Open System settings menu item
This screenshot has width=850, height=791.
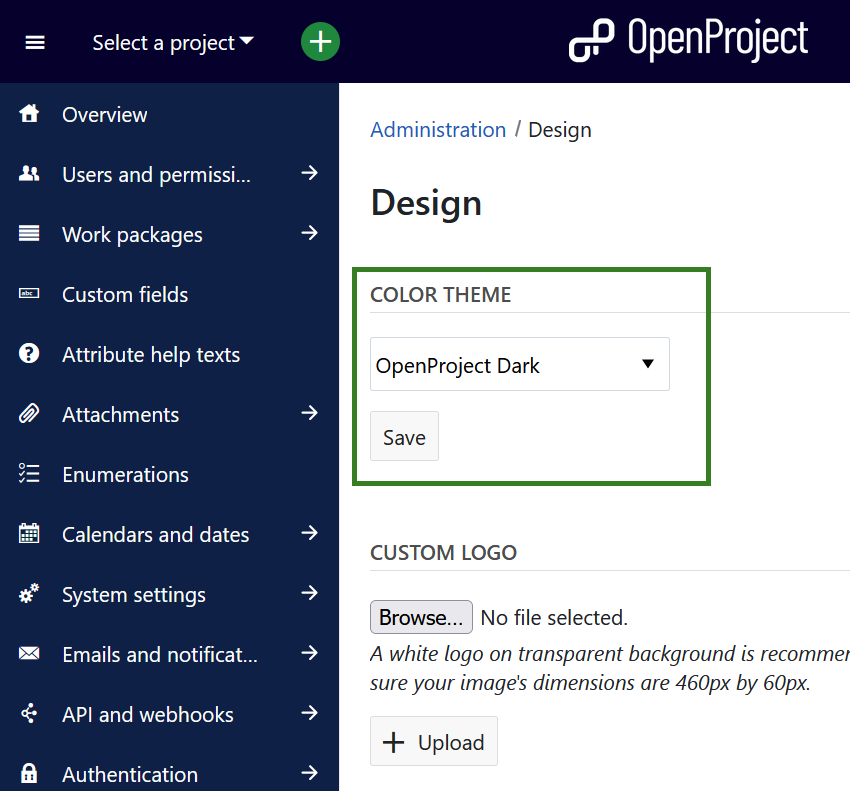134,594
